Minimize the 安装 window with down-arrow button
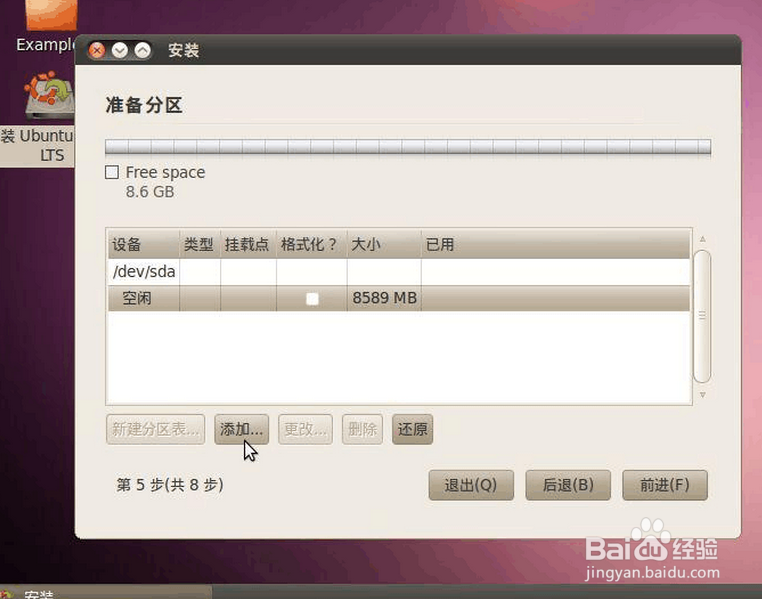Viewport: 762px width, 599px height. point(120,50)
